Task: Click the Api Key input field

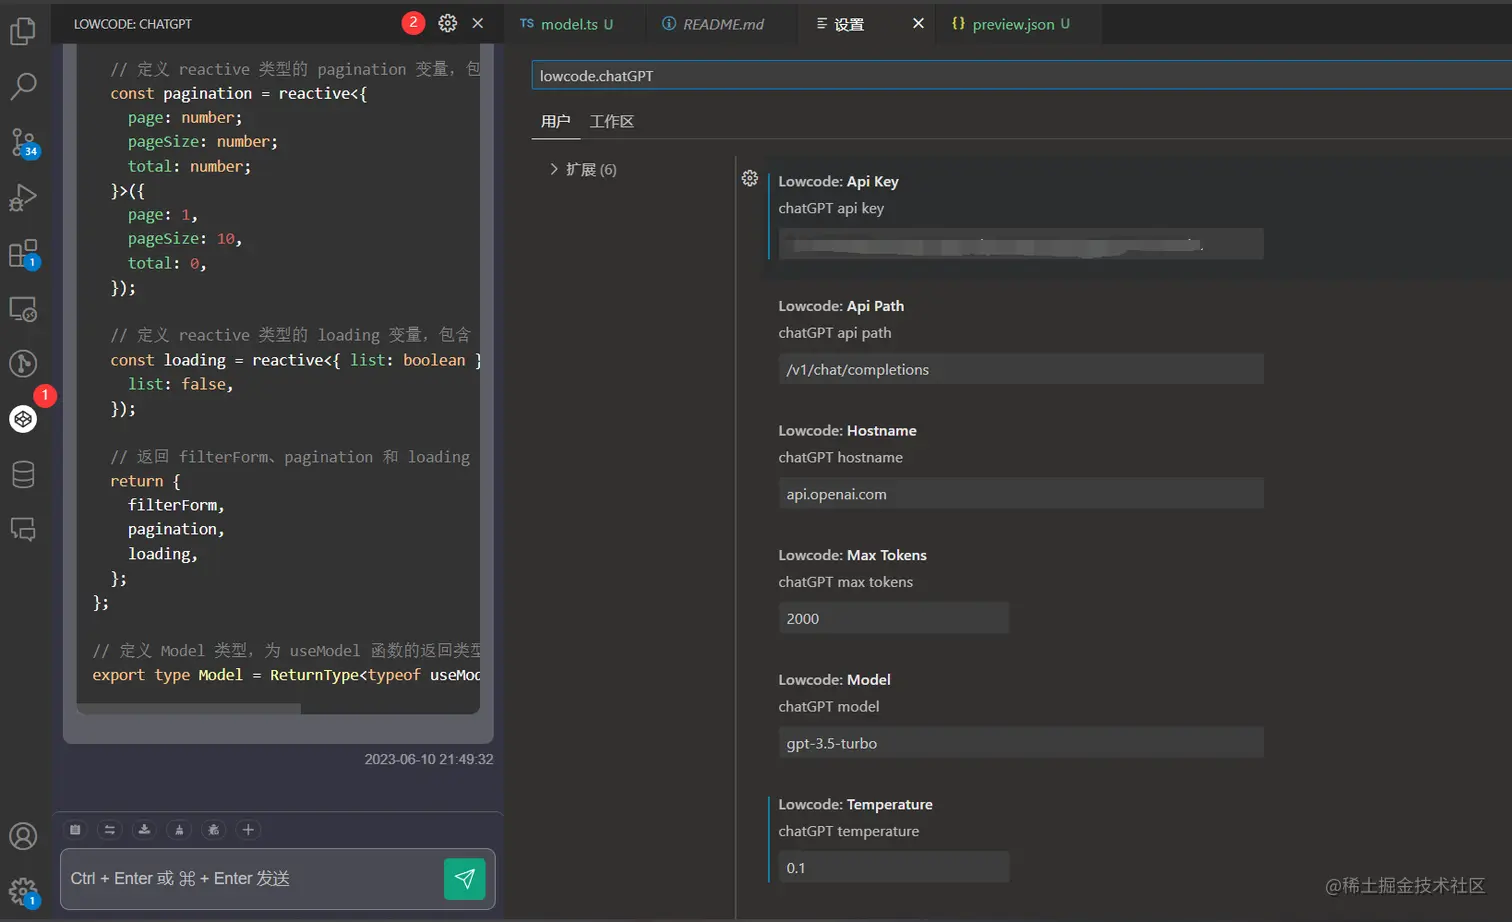Action: point(1021,244)
